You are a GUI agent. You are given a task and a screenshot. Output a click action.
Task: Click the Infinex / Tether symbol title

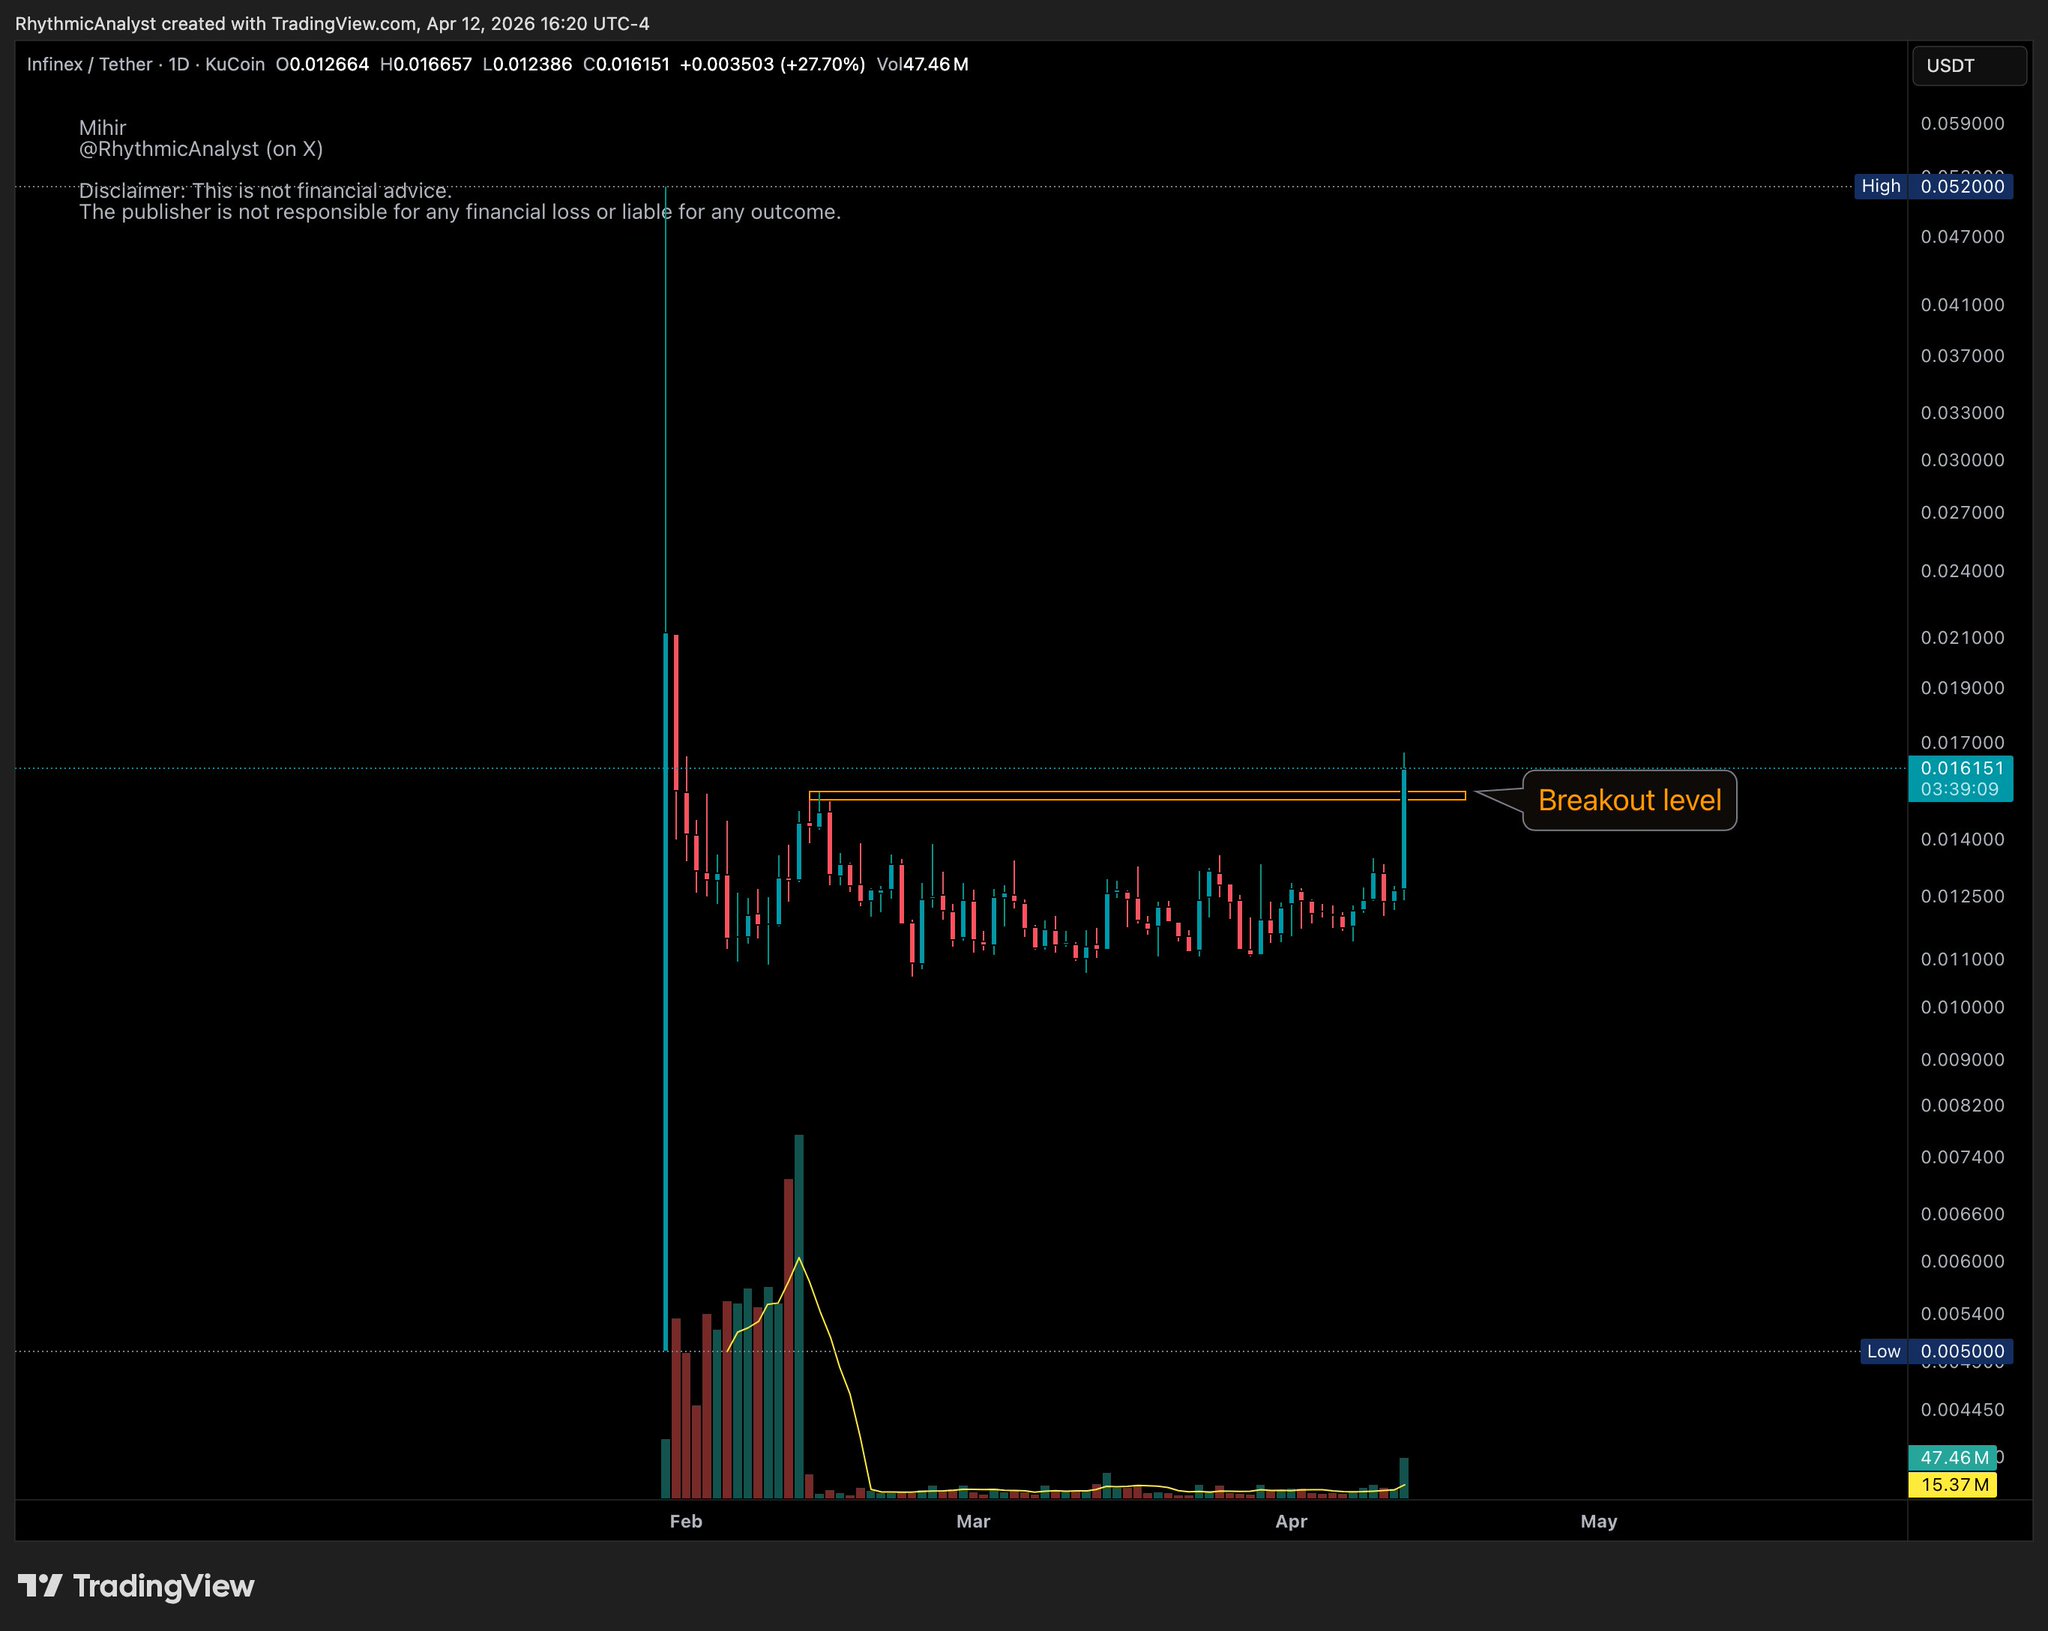click(x=90, y=65)
